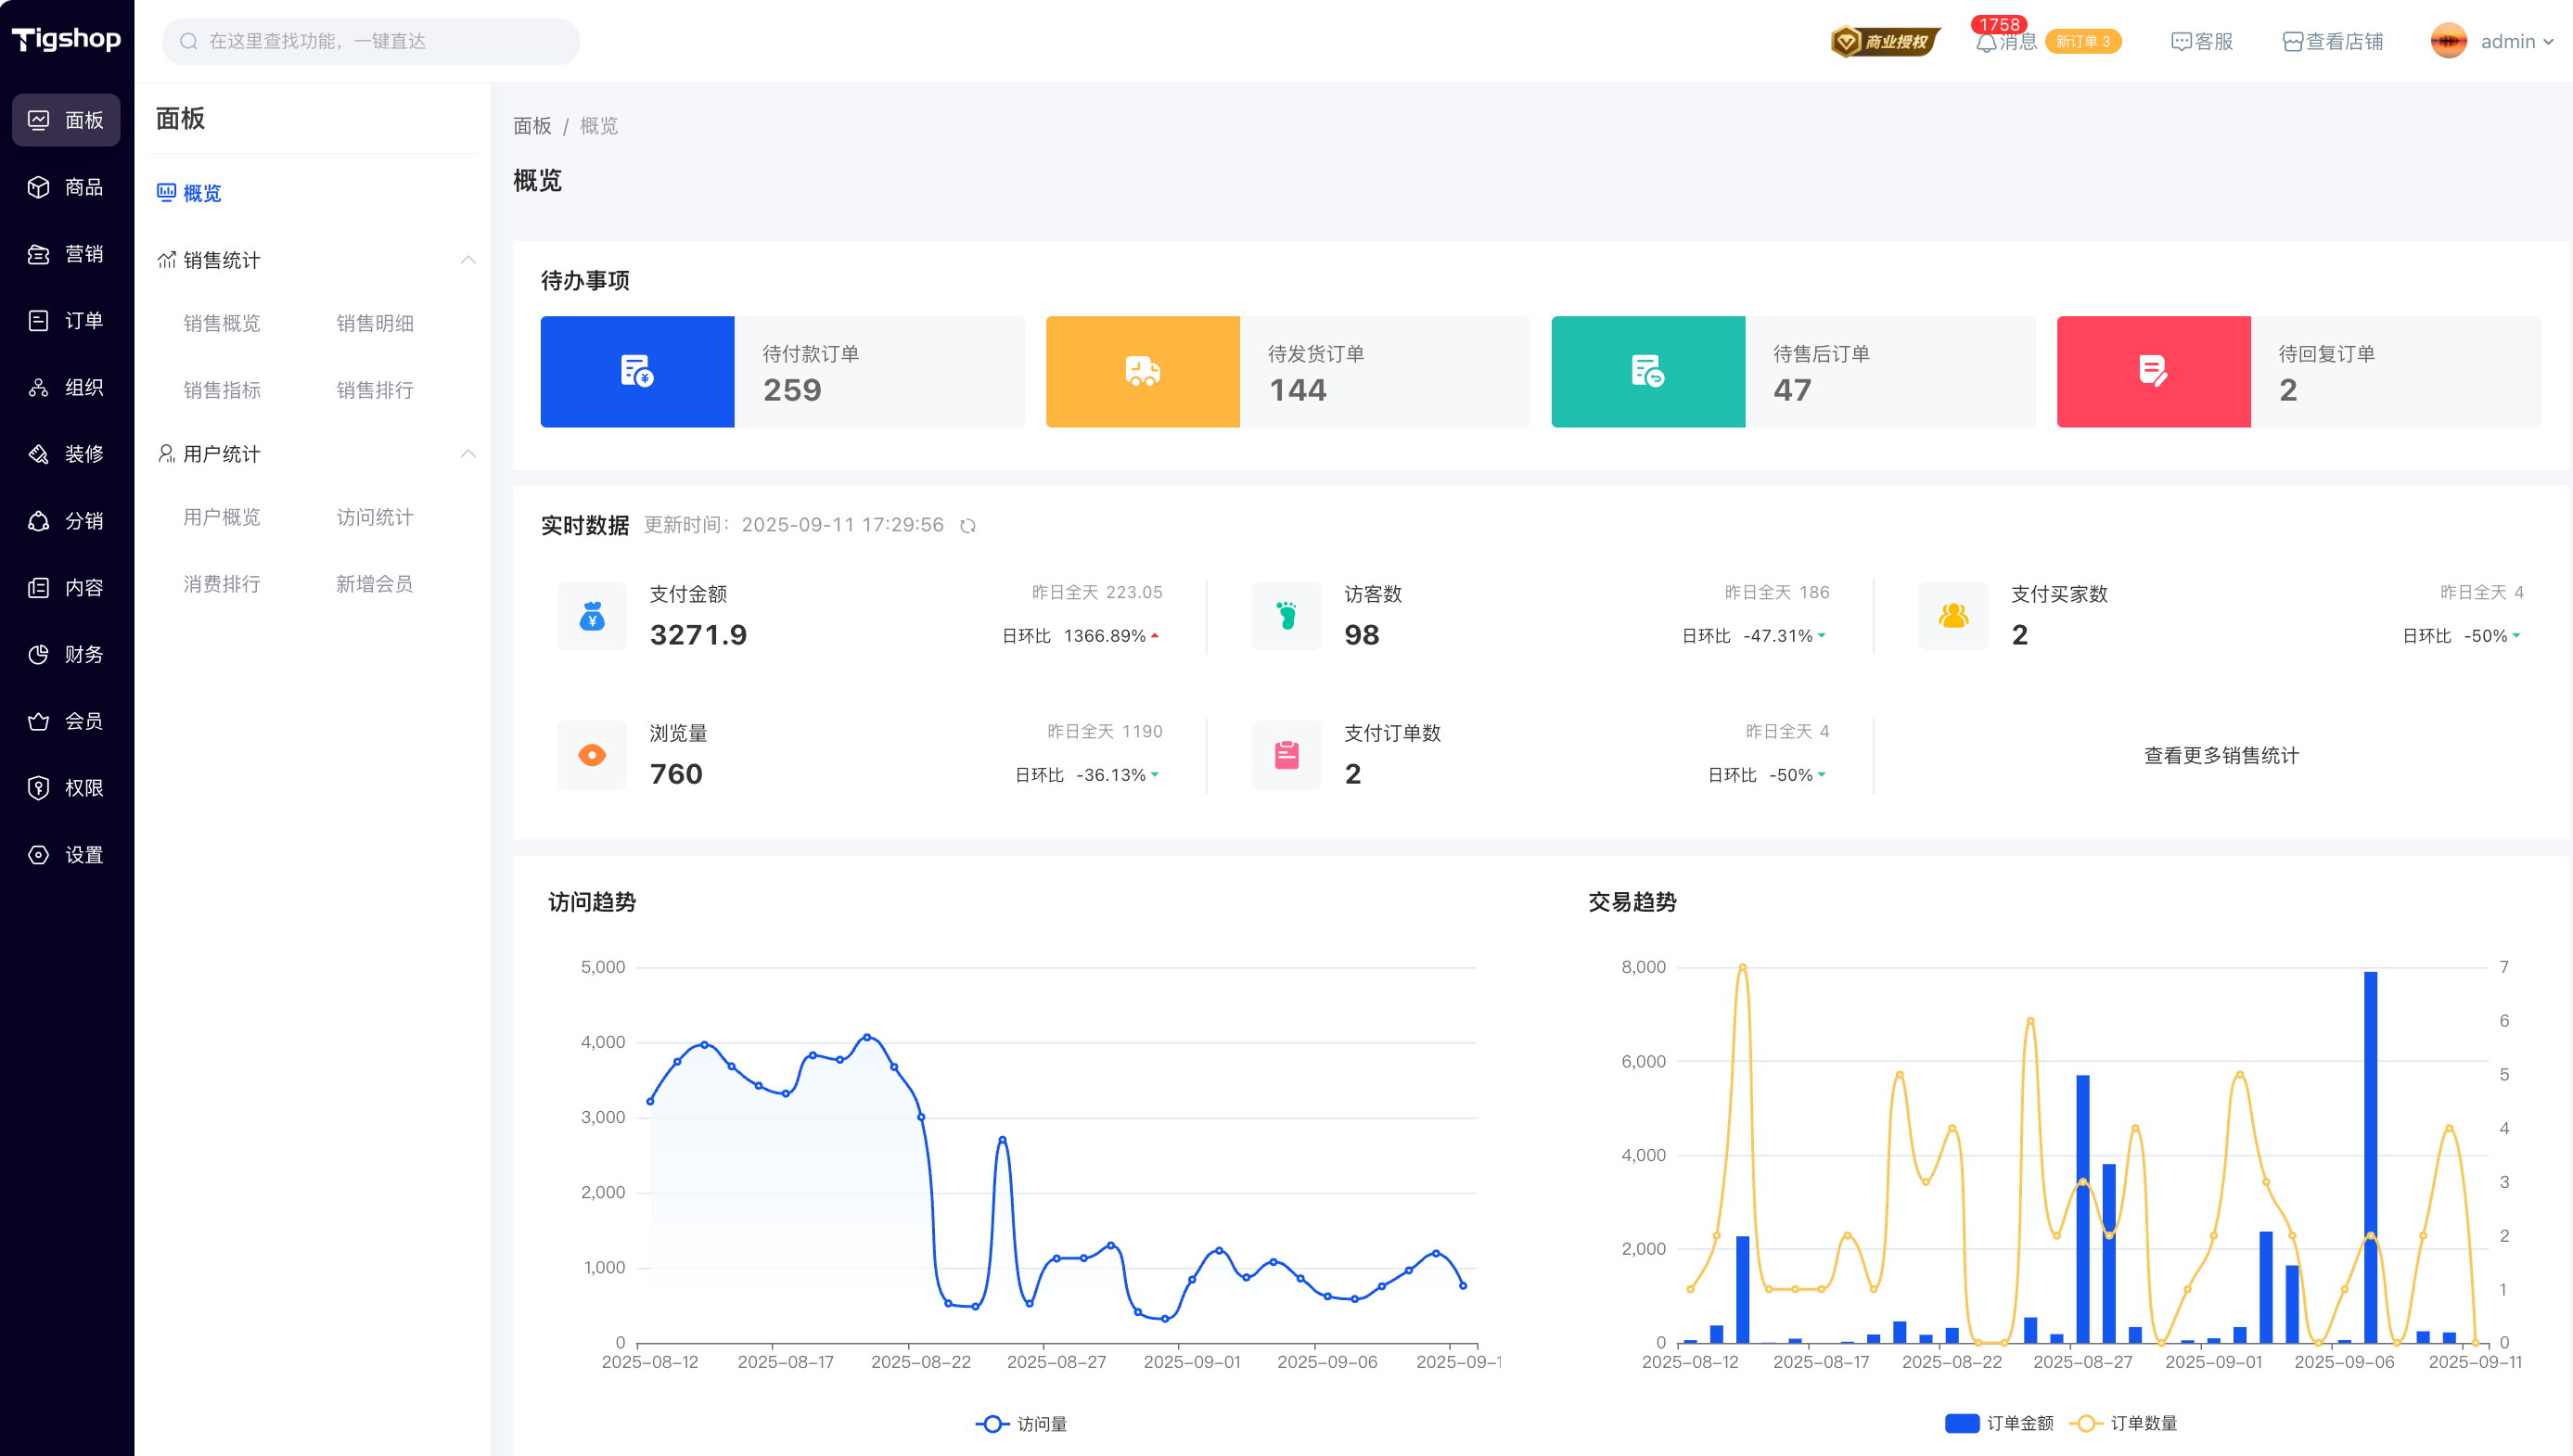Click the tallest blue bar in 交易趋势
The width and height of the screenshot is (2573, 1456).
pyautogui.click(x=2370, y=1157)
